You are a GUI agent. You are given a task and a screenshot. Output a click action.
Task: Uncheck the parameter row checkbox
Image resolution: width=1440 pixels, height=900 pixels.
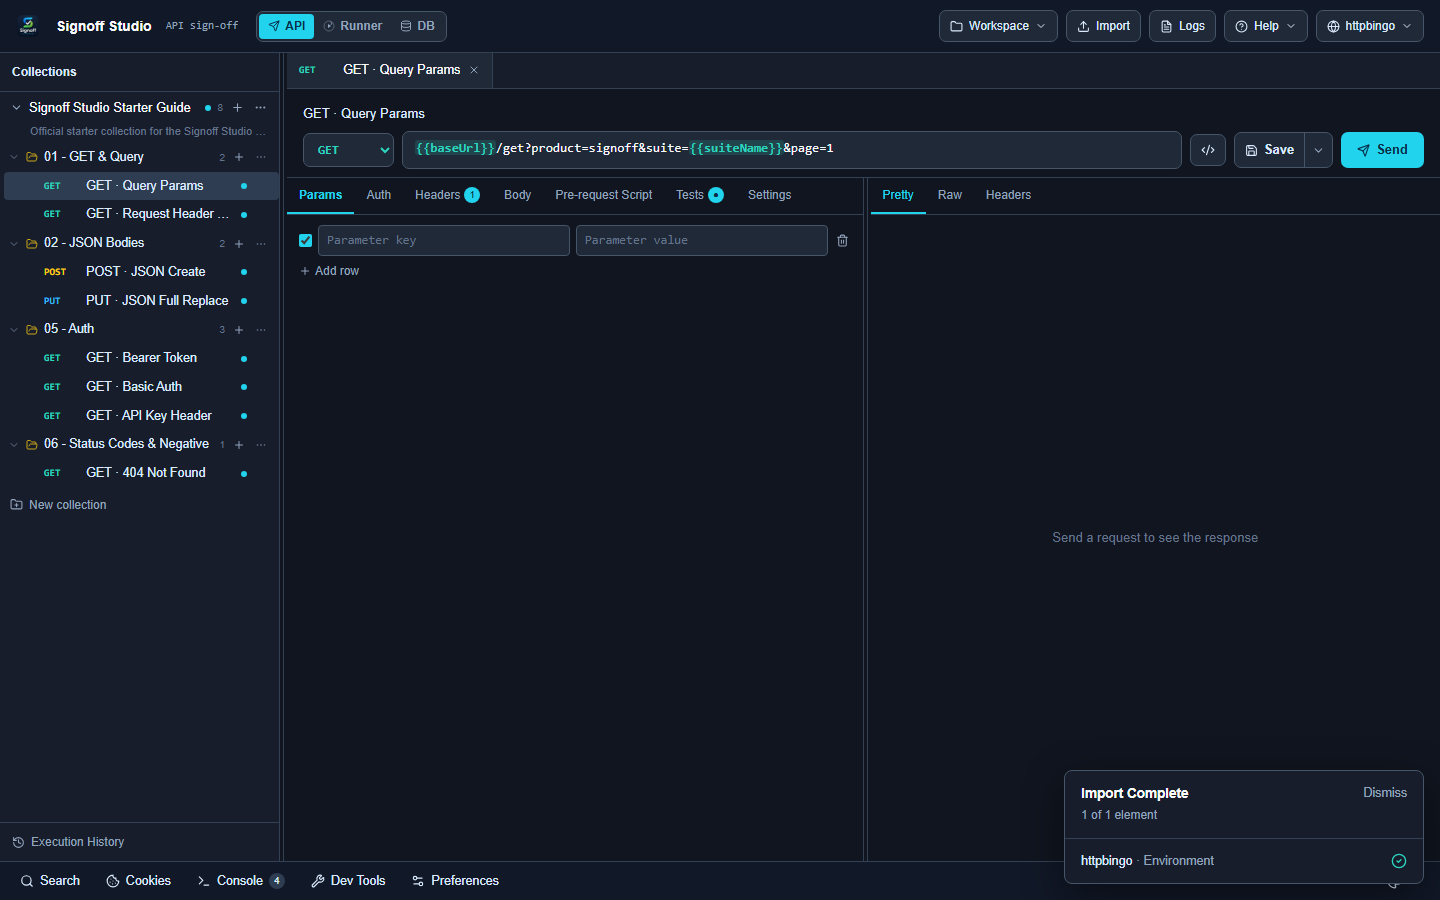305,241
